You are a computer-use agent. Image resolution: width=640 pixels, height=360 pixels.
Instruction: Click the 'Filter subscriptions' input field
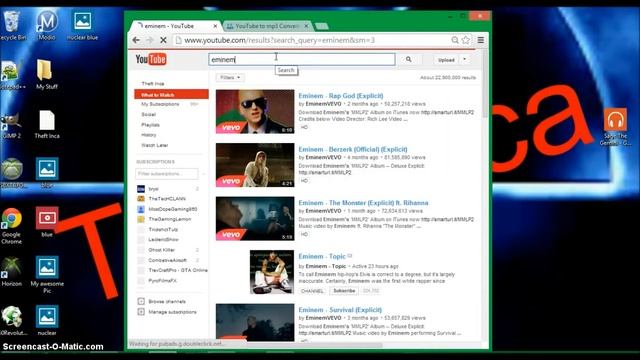tap(167, 174)
